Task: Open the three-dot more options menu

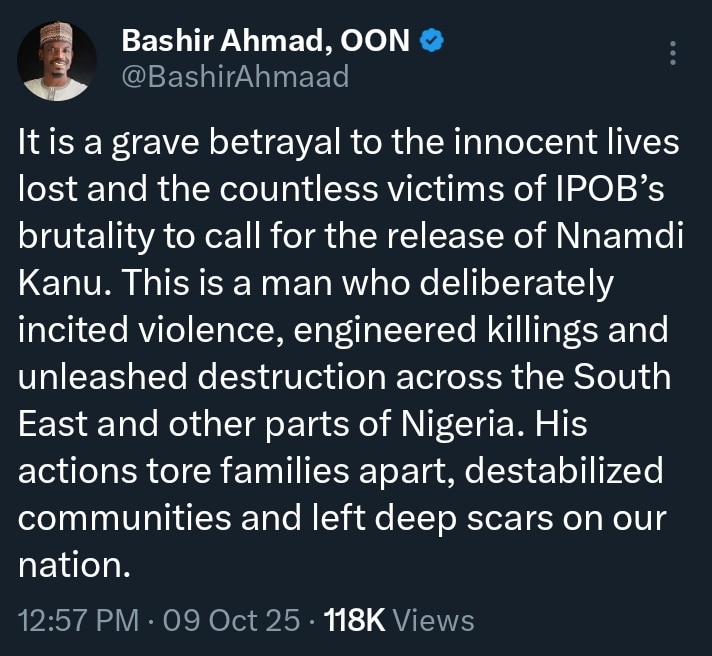Action: point(673,54)
